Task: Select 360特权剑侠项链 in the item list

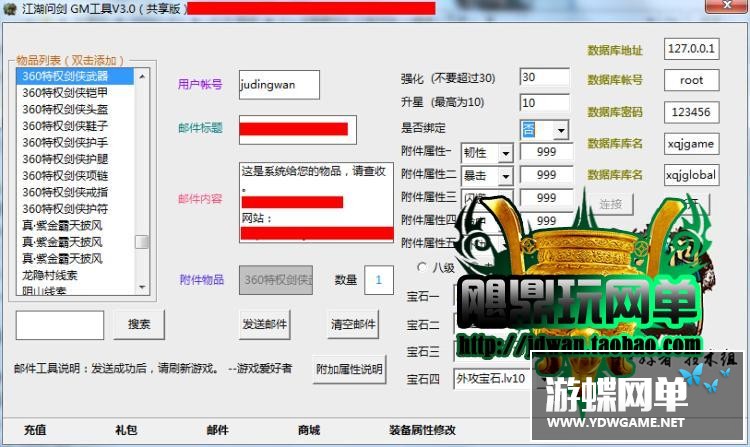Action: coord(75,175)
